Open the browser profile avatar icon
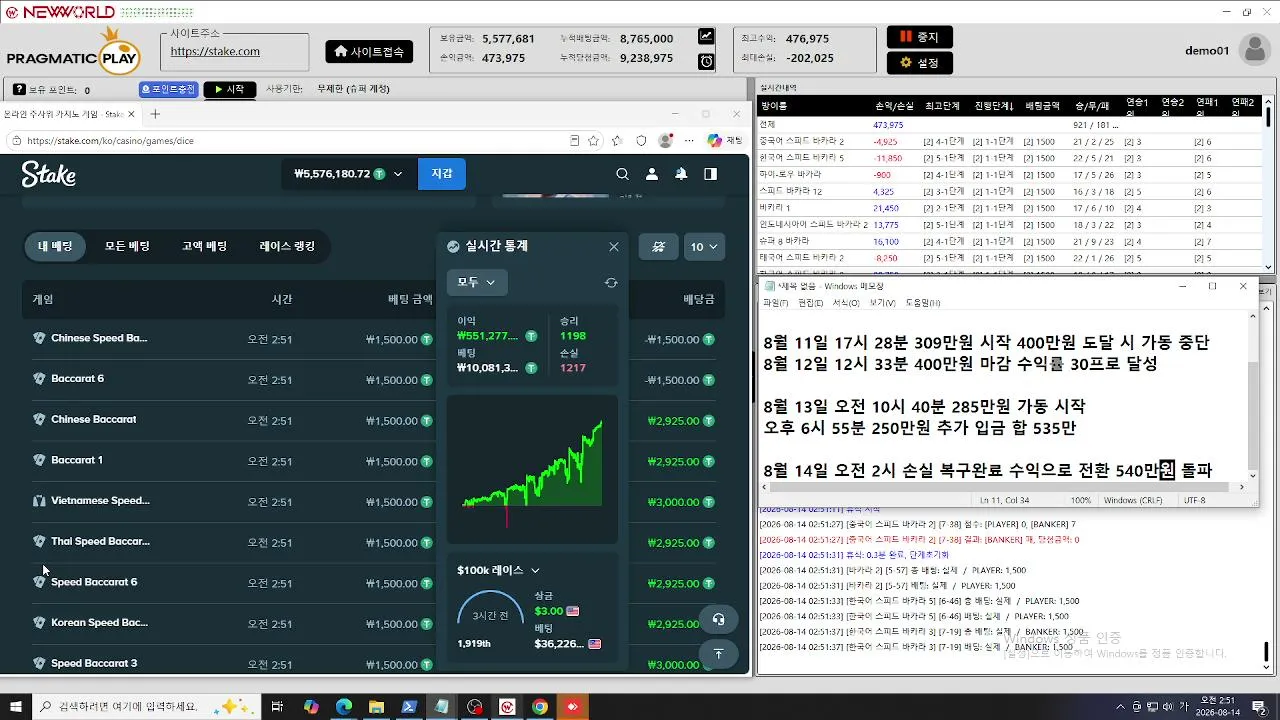The height and width of the screenshot is (720, 1280). point(665,141)
